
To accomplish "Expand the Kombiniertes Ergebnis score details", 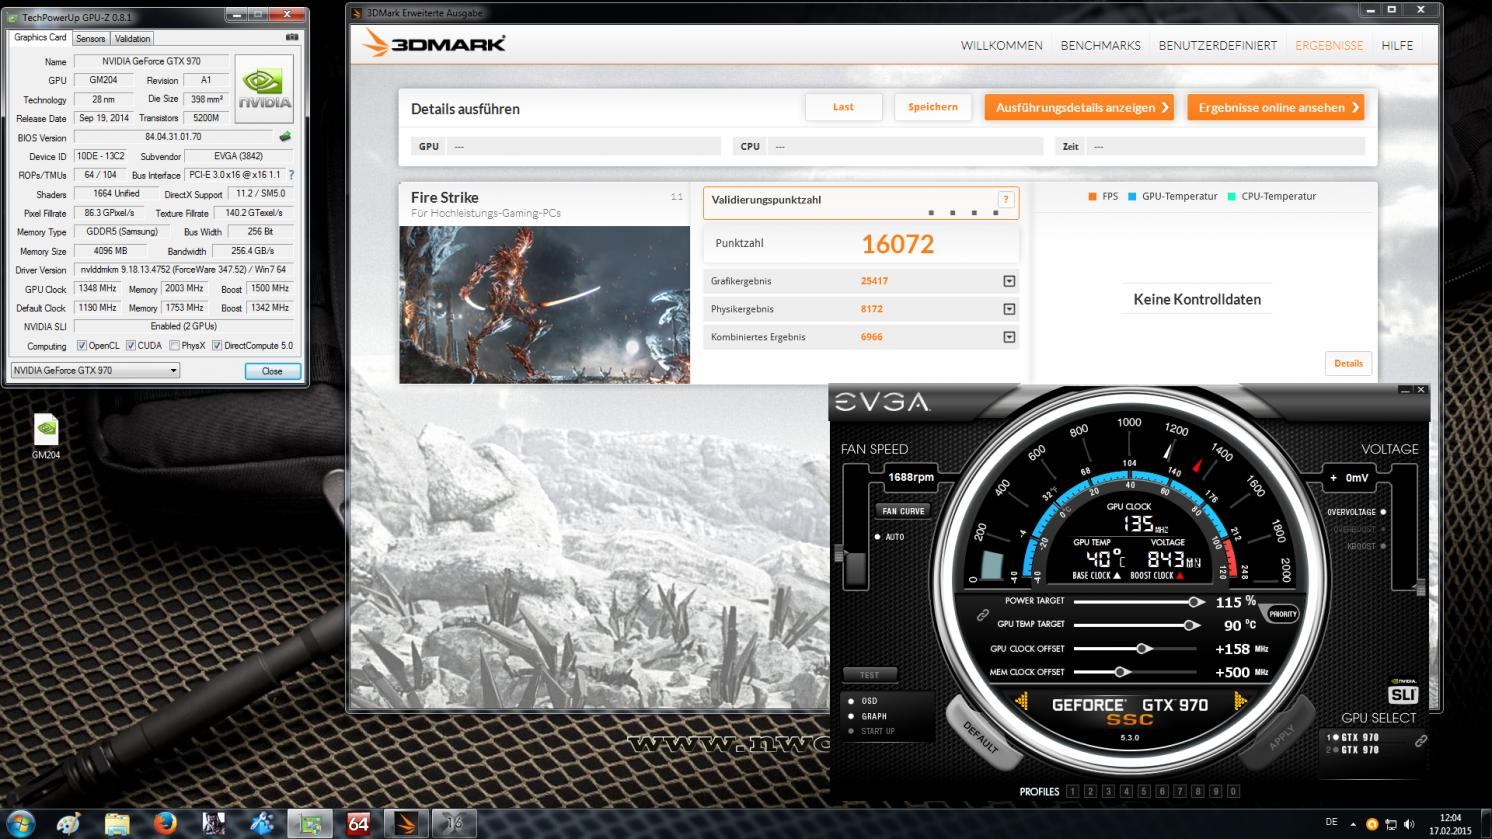I will tap(1009, 337).
